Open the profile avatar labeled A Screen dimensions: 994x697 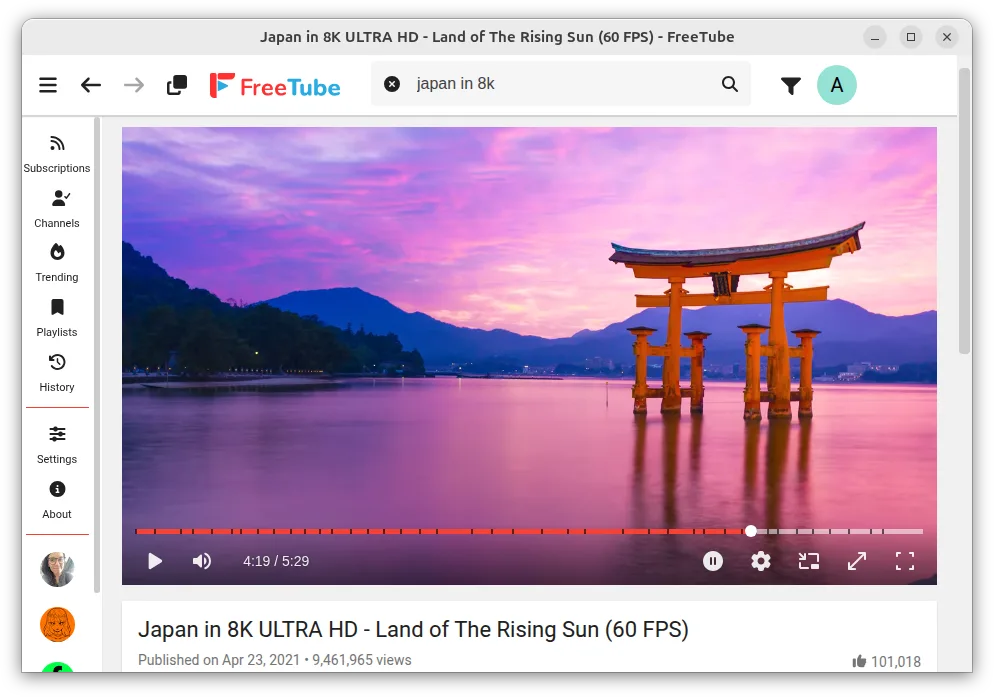tap(837, 85)
